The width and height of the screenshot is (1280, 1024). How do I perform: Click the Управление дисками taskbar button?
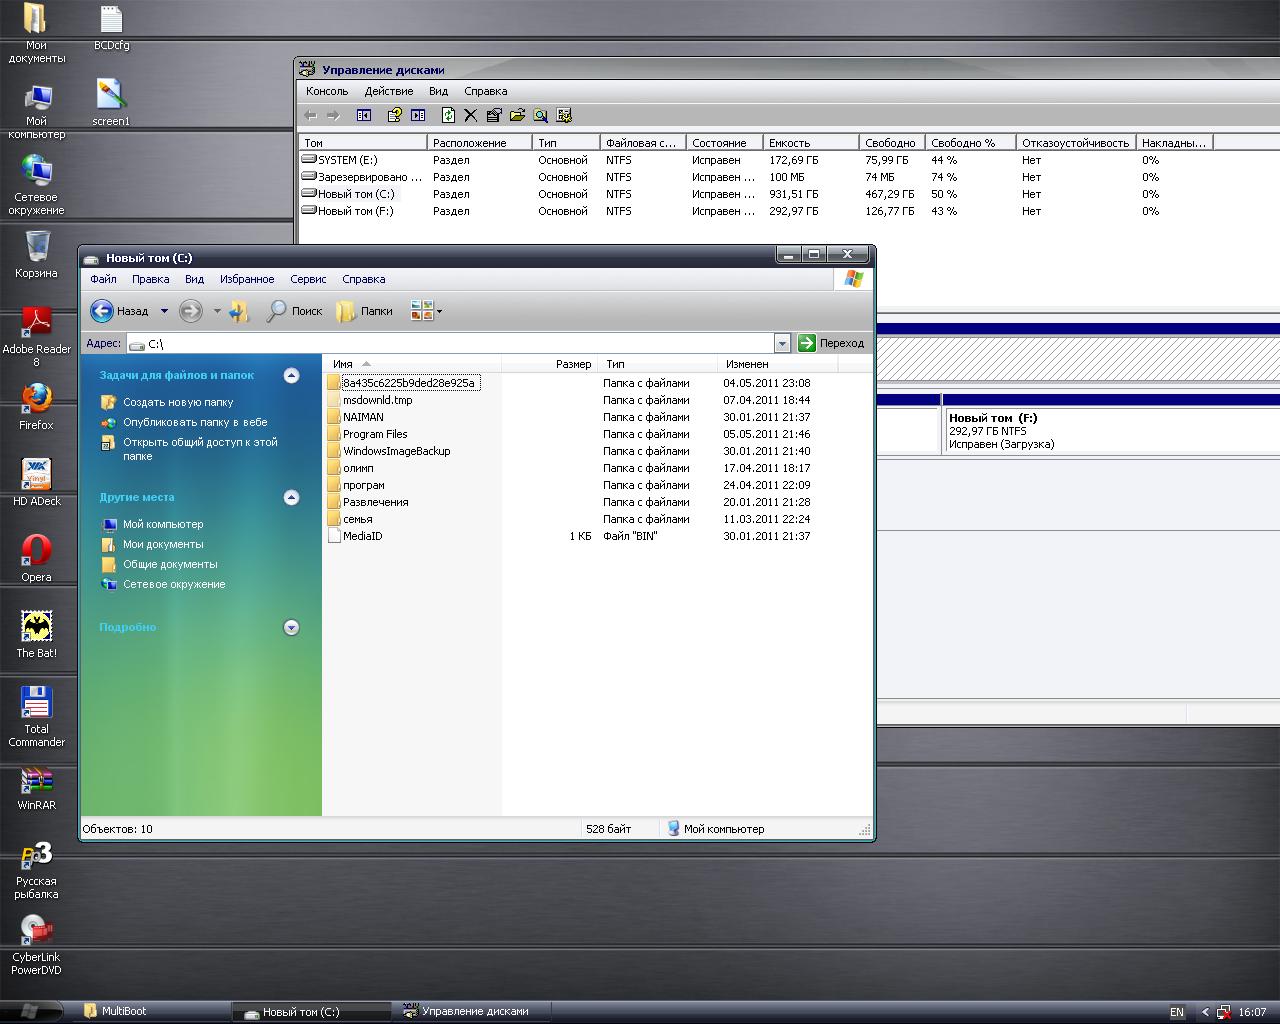[466, 1012]
